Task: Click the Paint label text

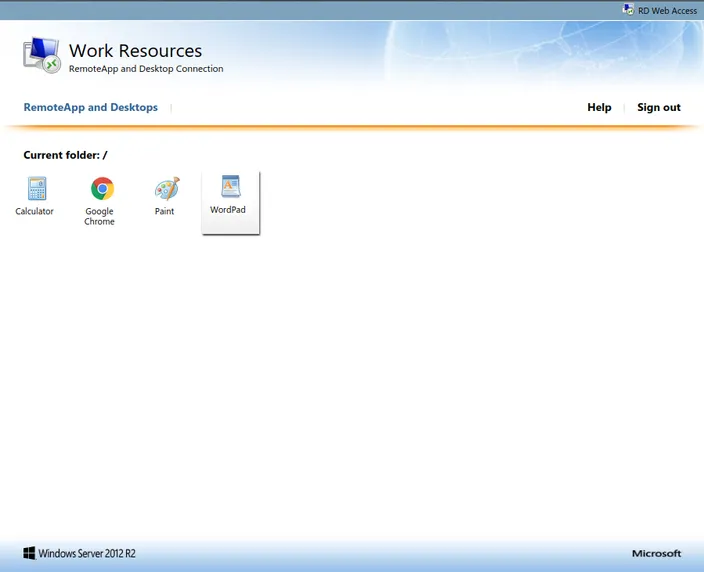Action: 164,211
